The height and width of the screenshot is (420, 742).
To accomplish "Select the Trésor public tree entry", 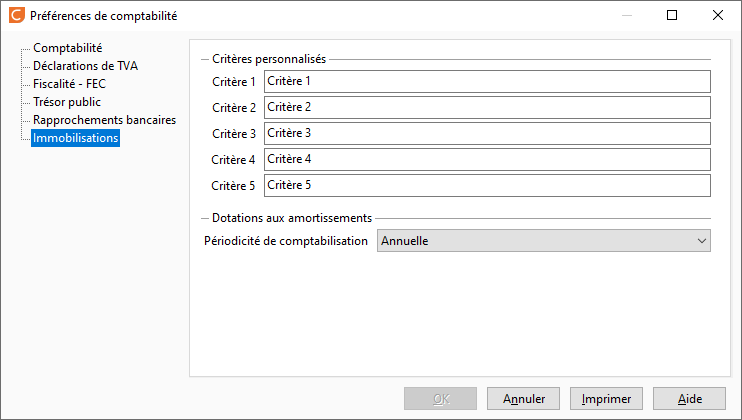I will click(x=67, y=102).
